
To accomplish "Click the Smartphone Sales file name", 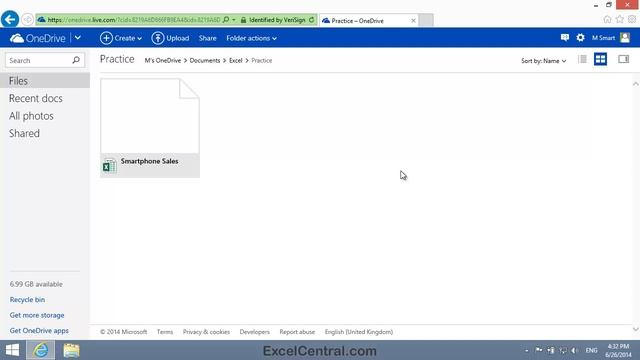I will point(149,161).
